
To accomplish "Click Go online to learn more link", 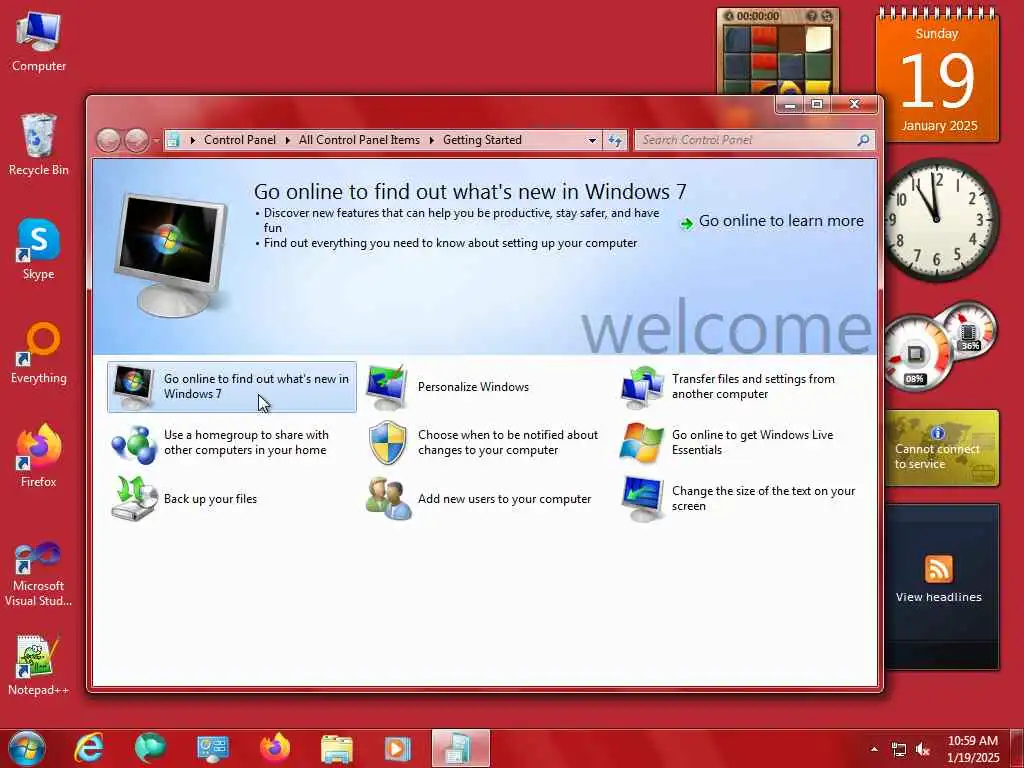I will pos(781,221).
